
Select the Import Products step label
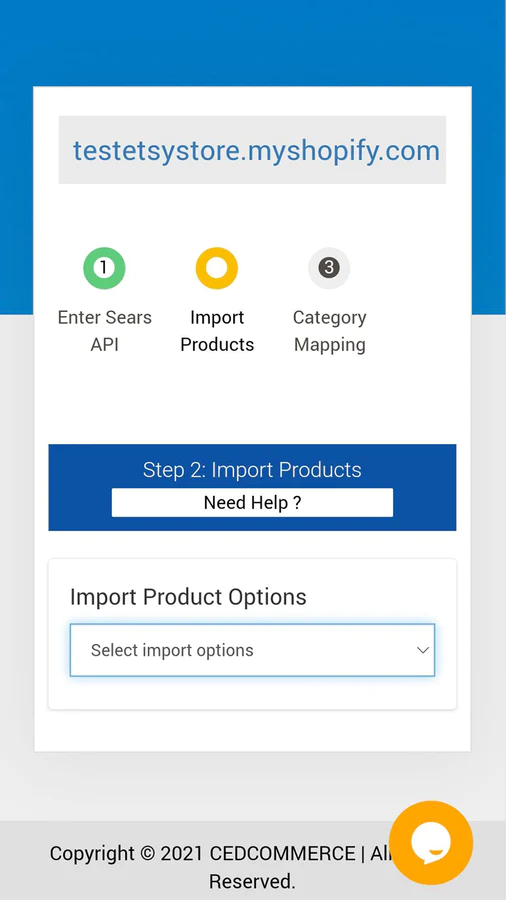[x=217, y=331]
